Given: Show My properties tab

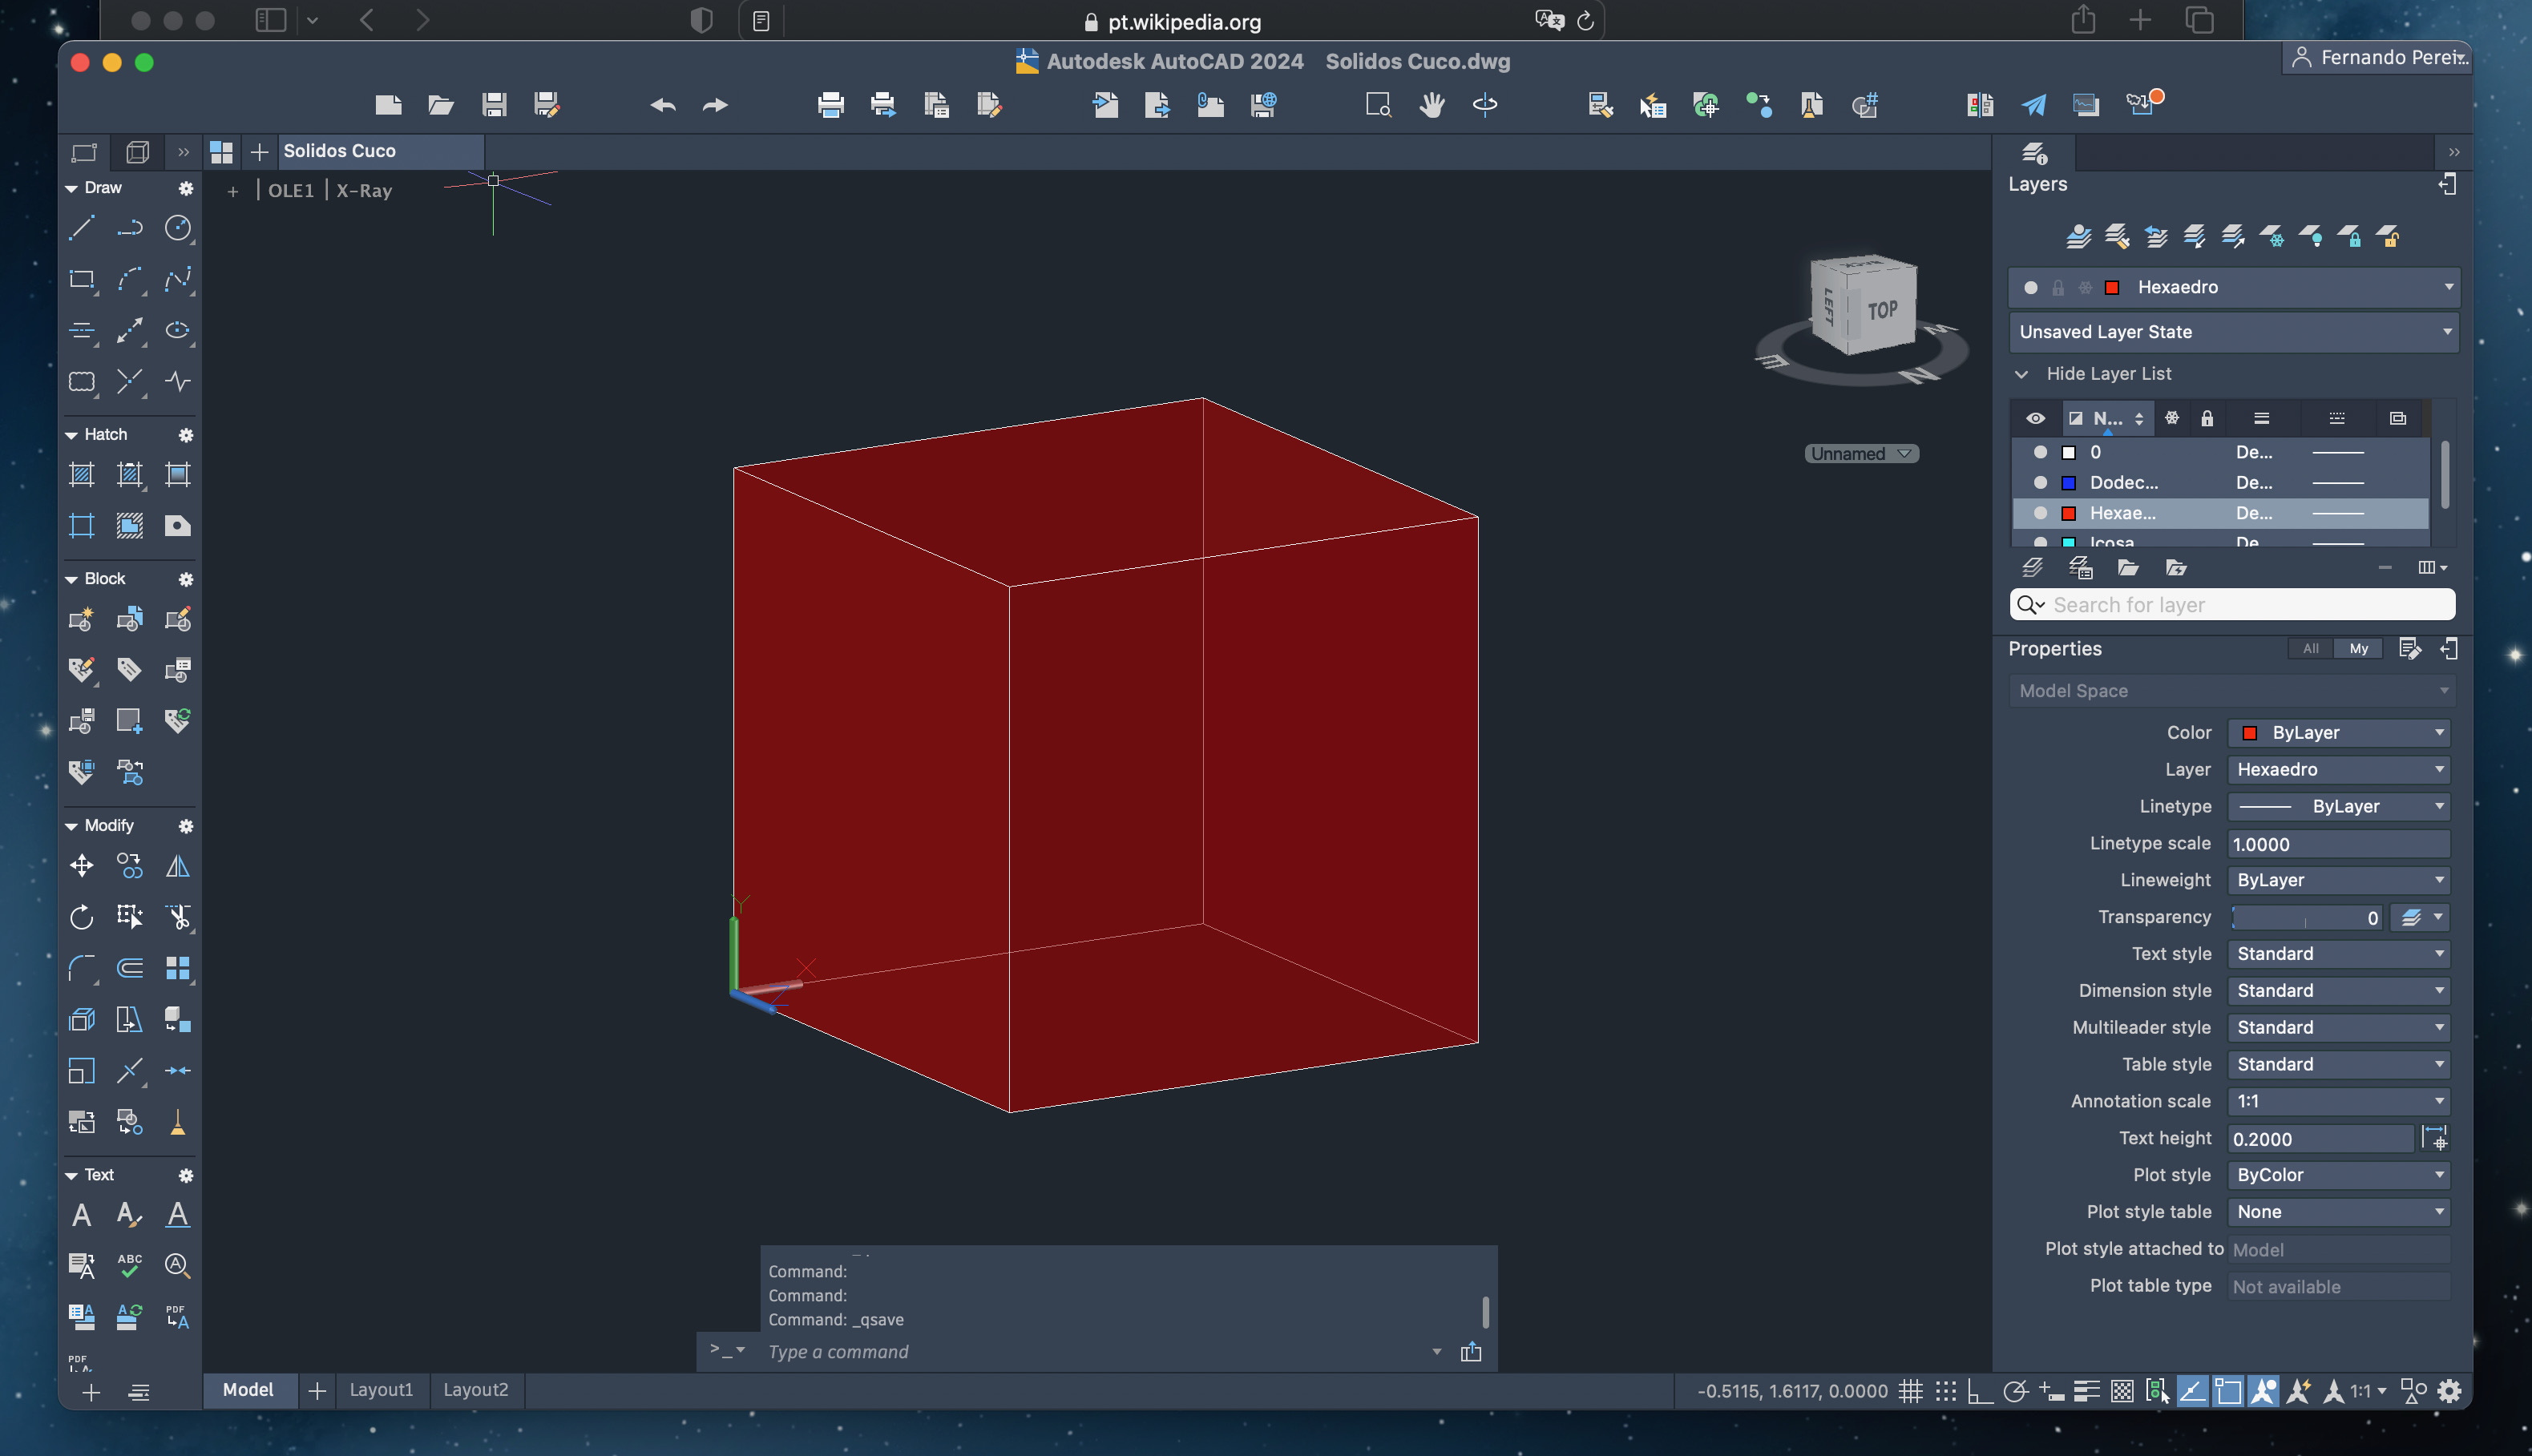Looking at the screenshot, I should tap(2358, 648).
